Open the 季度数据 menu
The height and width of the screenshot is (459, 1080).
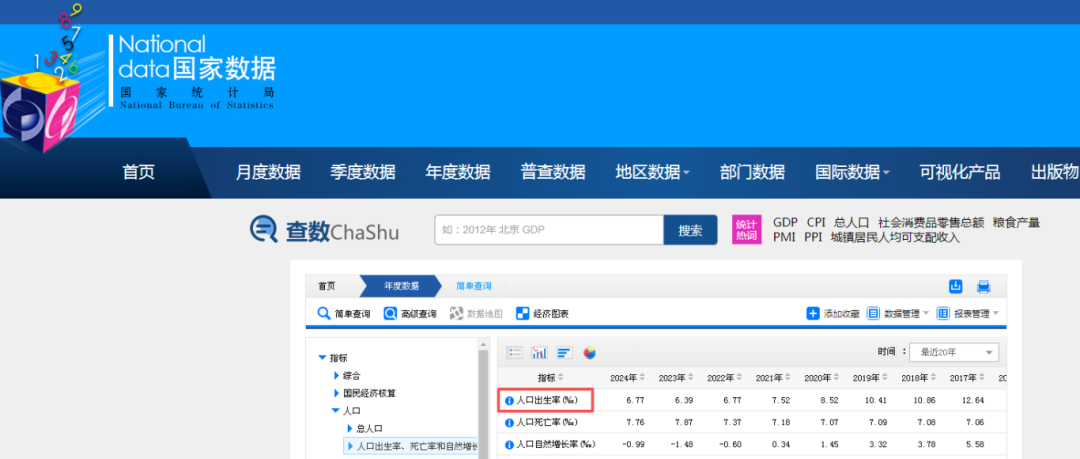click(363, 172)
